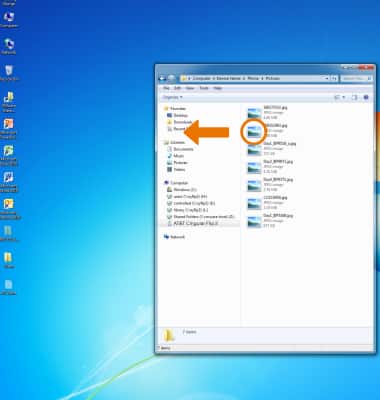Select the orange-circled image thumbnail
The height and width of the screenshot is (400, 380).
(x=254, y=132)
